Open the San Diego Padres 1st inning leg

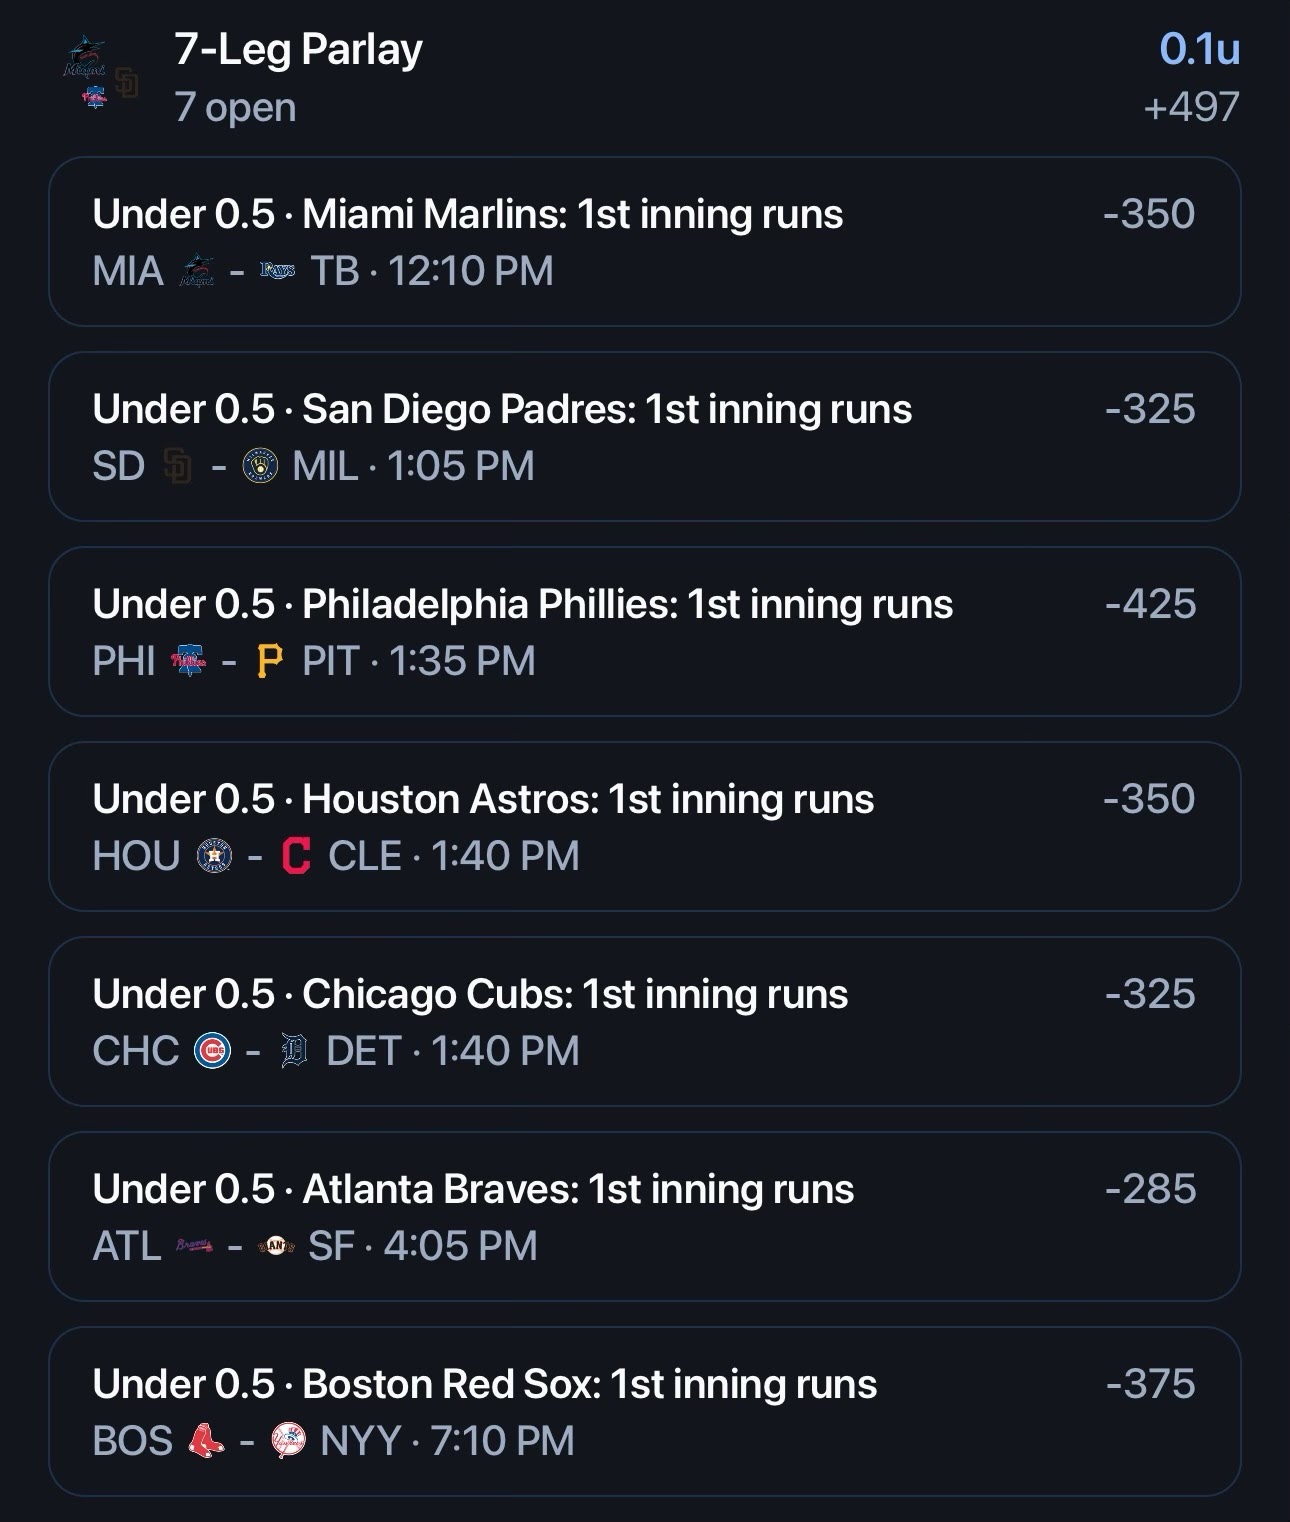point(644,436)
